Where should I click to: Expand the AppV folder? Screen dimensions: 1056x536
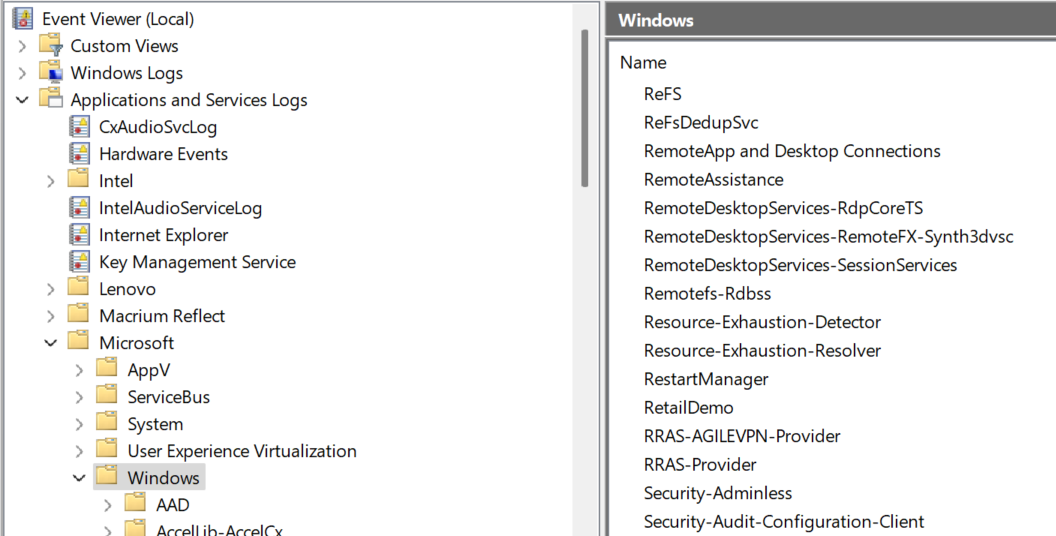[x=79, y=370]
